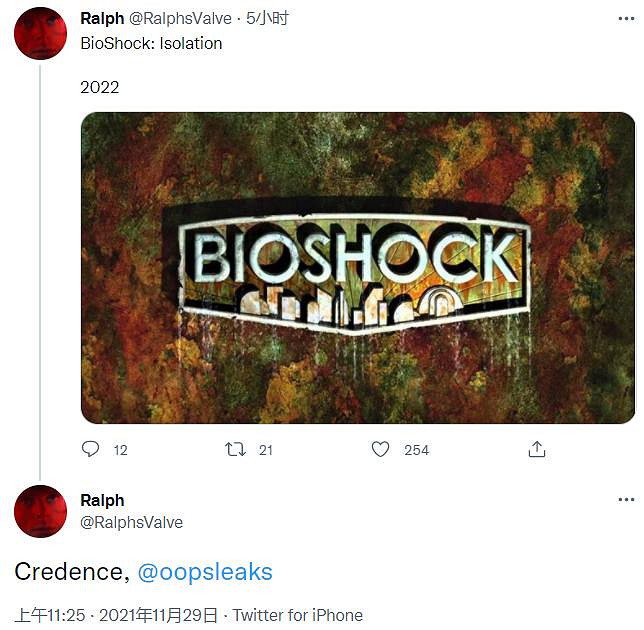644x630 pixels.
Task: Click the 254 likes count
Action: [416, 450]
